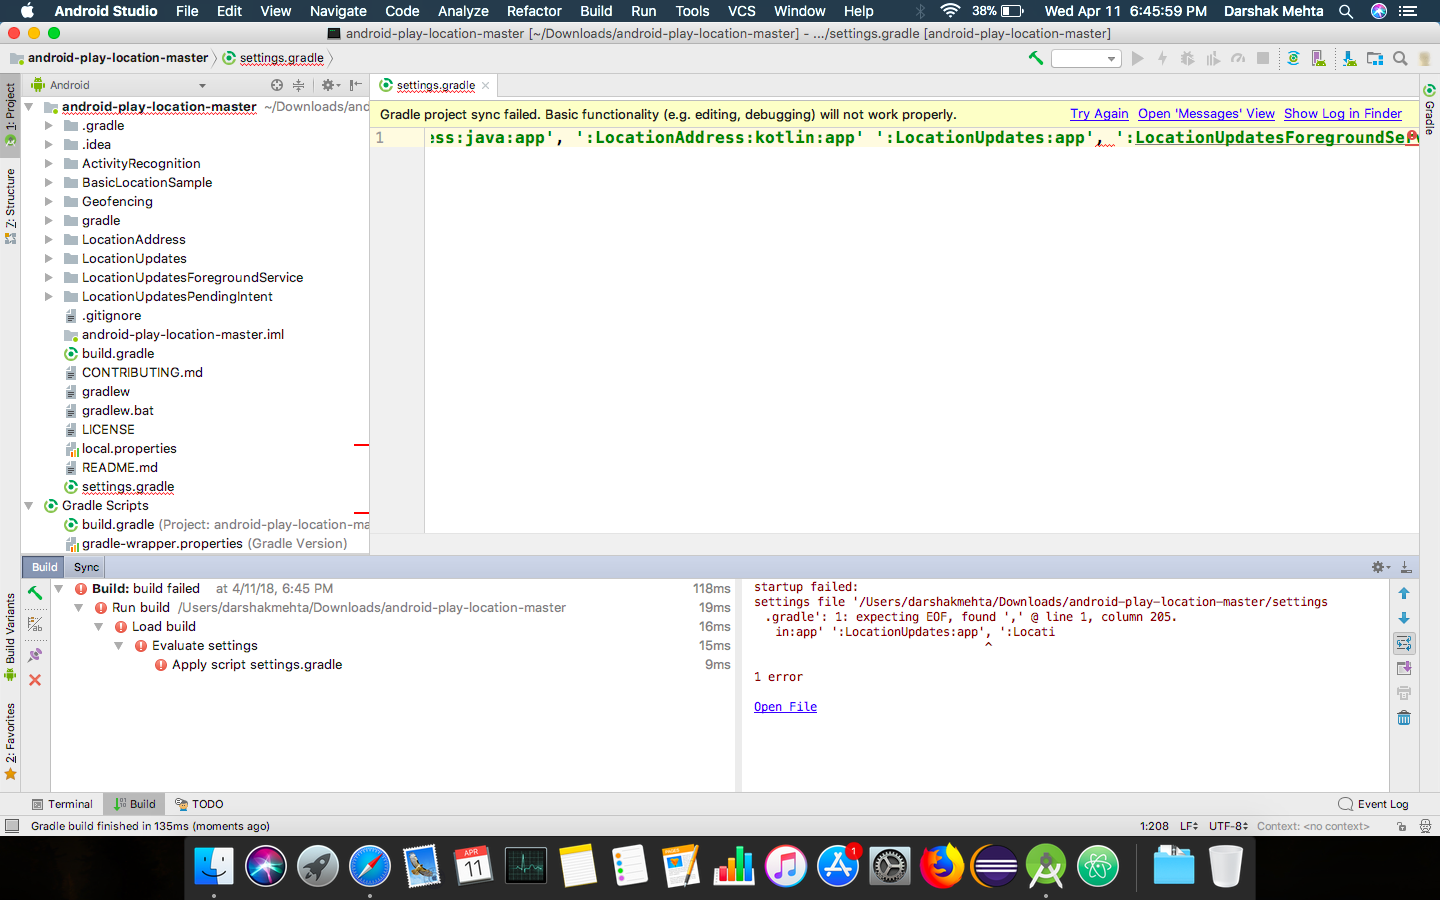Click the Try Again link
The height and width of the screenshot is (900, 1440).
point(1098,113)
